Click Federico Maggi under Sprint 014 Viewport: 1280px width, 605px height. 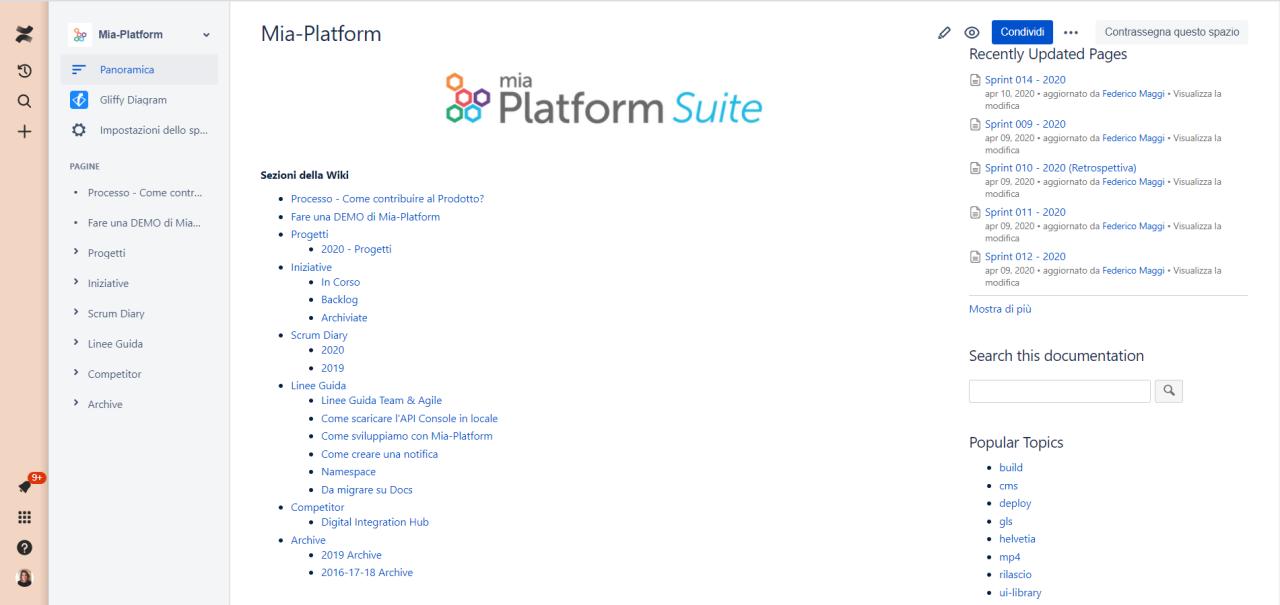(x=1133, y=94)
